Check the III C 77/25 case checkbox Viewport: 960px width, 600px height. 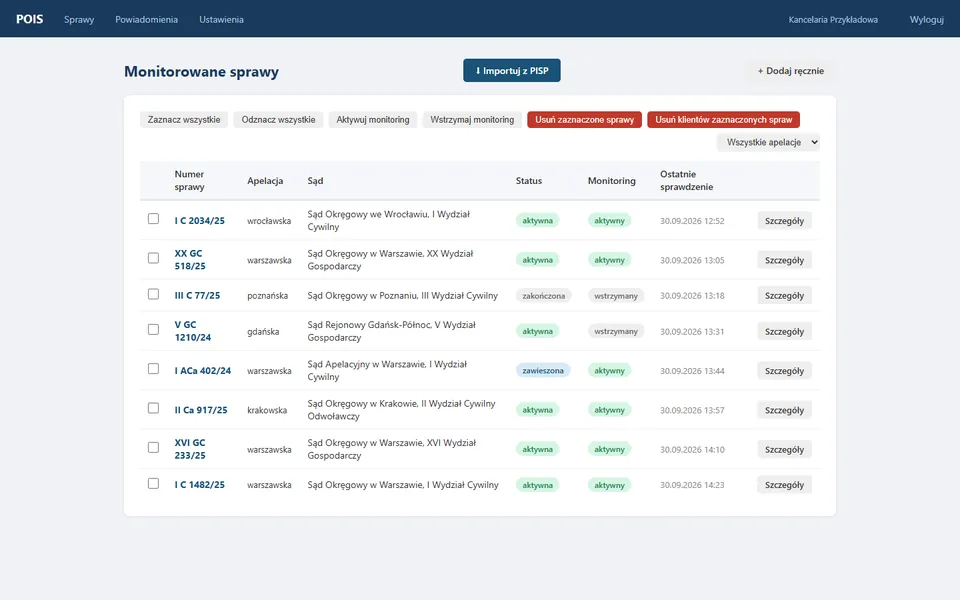click(153, 294)
